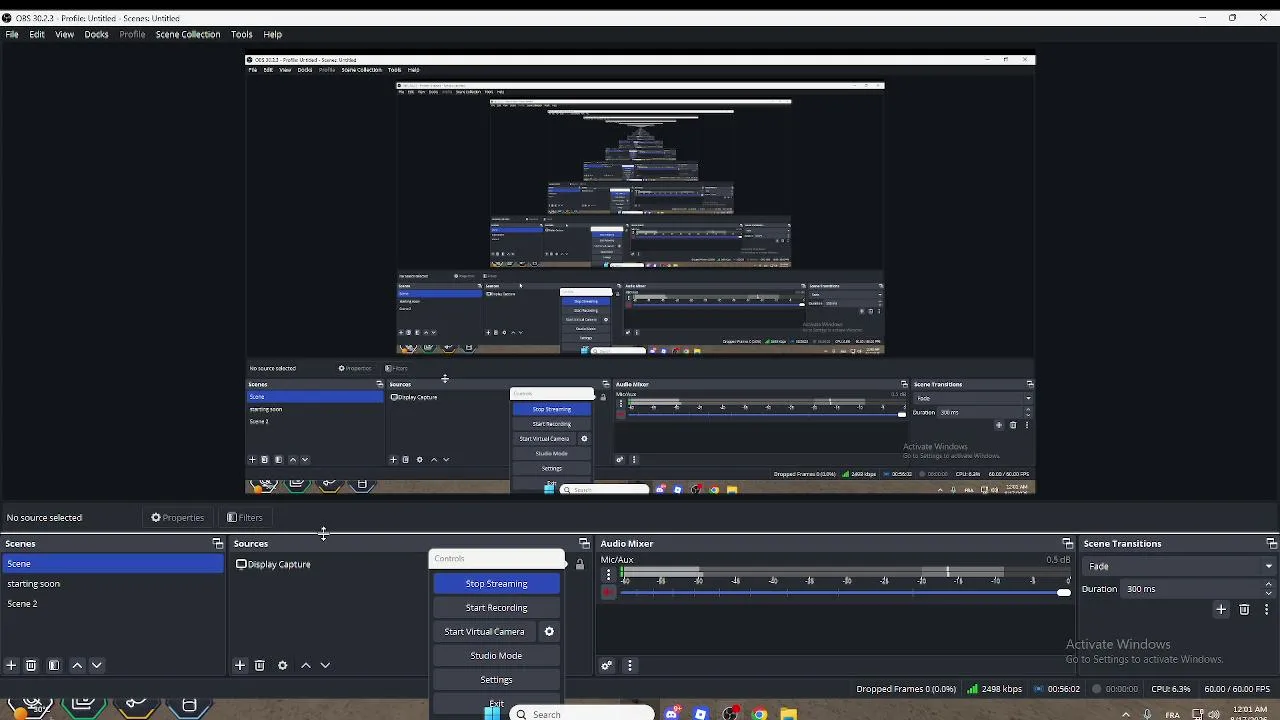Open source properties via the Sources gear icon
Viewport: 1280px width, 720px height.
283,666
